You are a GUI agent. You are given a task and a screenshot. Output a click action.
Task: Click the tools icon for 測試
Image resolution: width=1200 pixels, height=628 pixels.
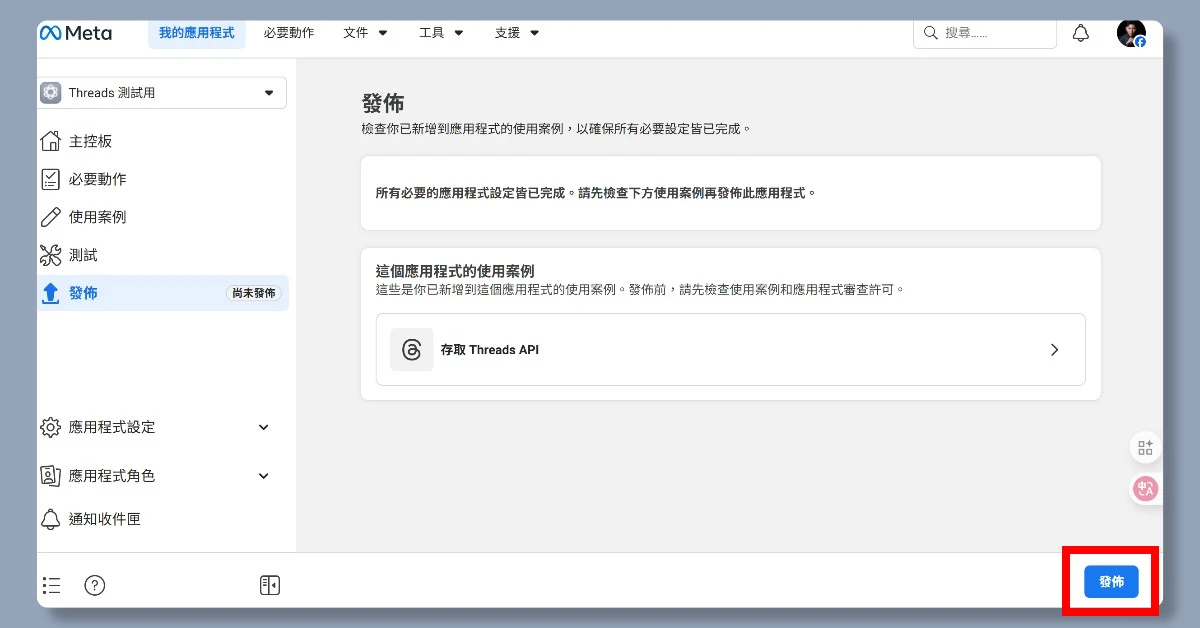pyautogui.click(x=50, y=255)
